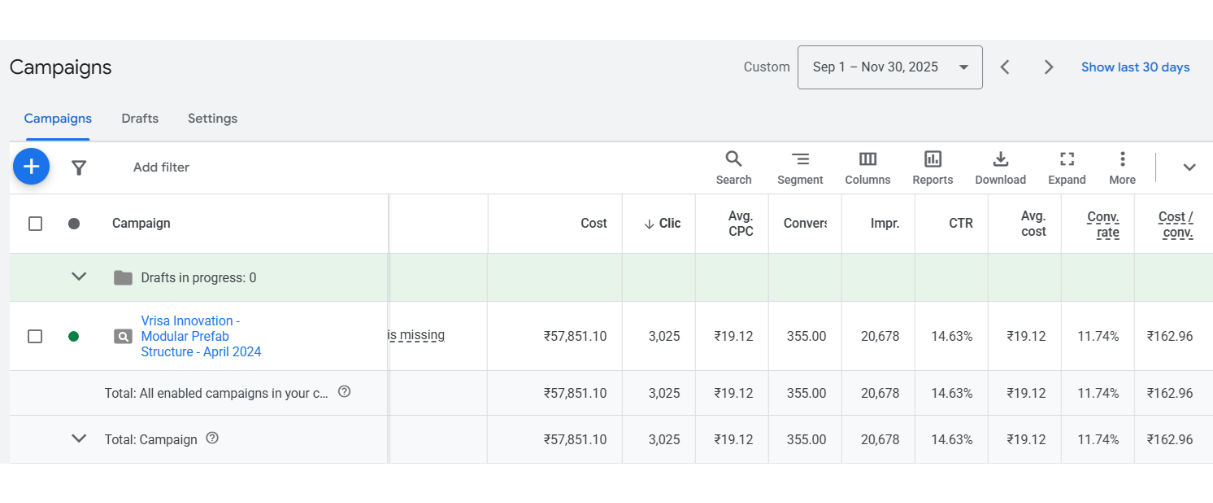Open the Search tool in toolbar
The height and width of the screenshot is (503, 1213).
point(733,167)
